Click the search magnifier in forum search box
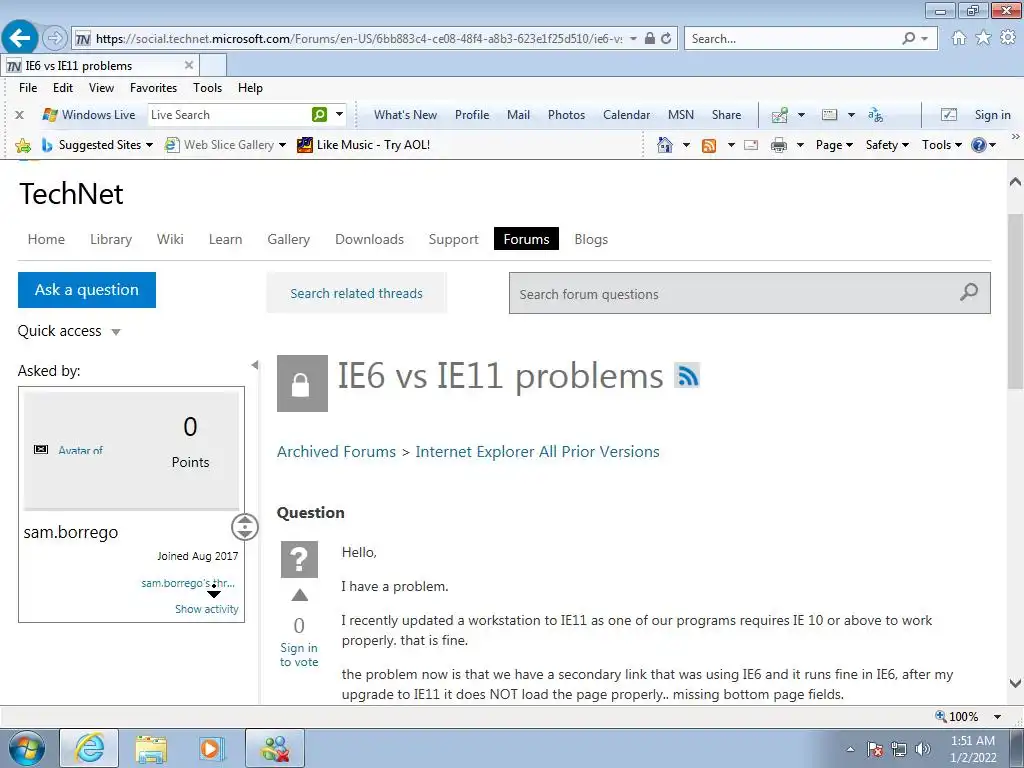The width and height of the screenshot is (1024, 768). 969,292
